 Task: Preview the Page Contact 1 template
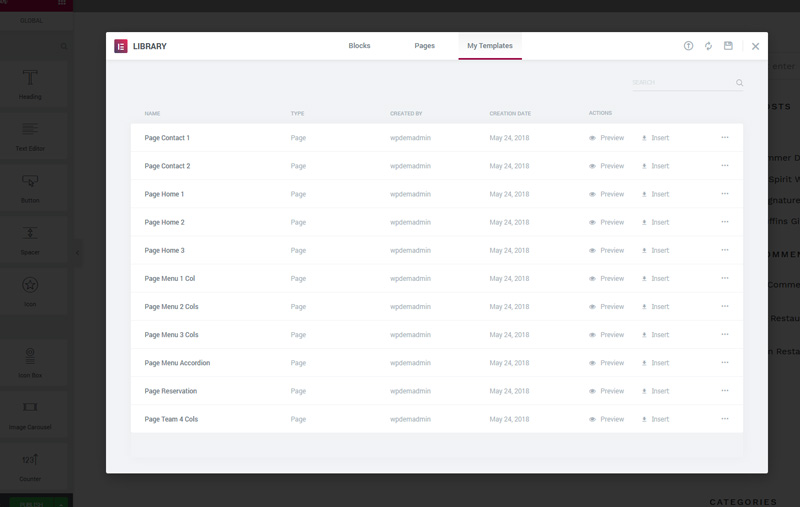pos(607,138)
